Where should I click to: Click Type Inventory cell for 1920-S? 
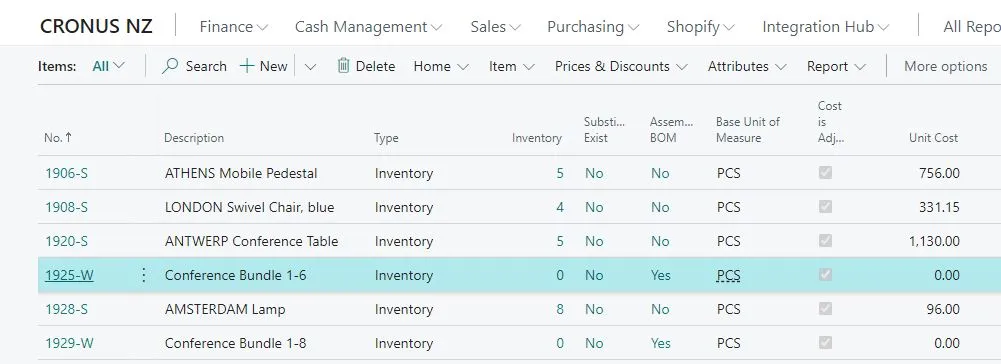pos(403,241)
